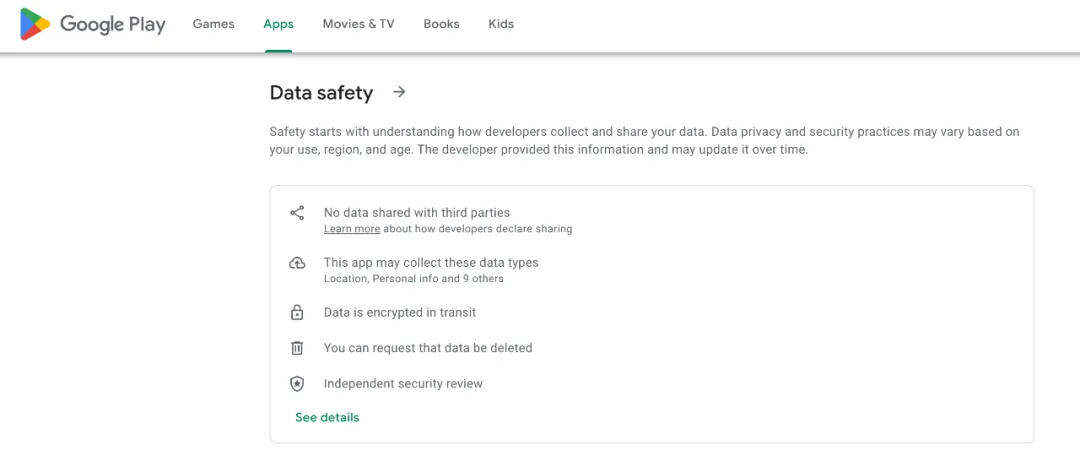Click the Data safety heading
The width and height of the screenshot is (1080, 467).
(x=321, y=92)
